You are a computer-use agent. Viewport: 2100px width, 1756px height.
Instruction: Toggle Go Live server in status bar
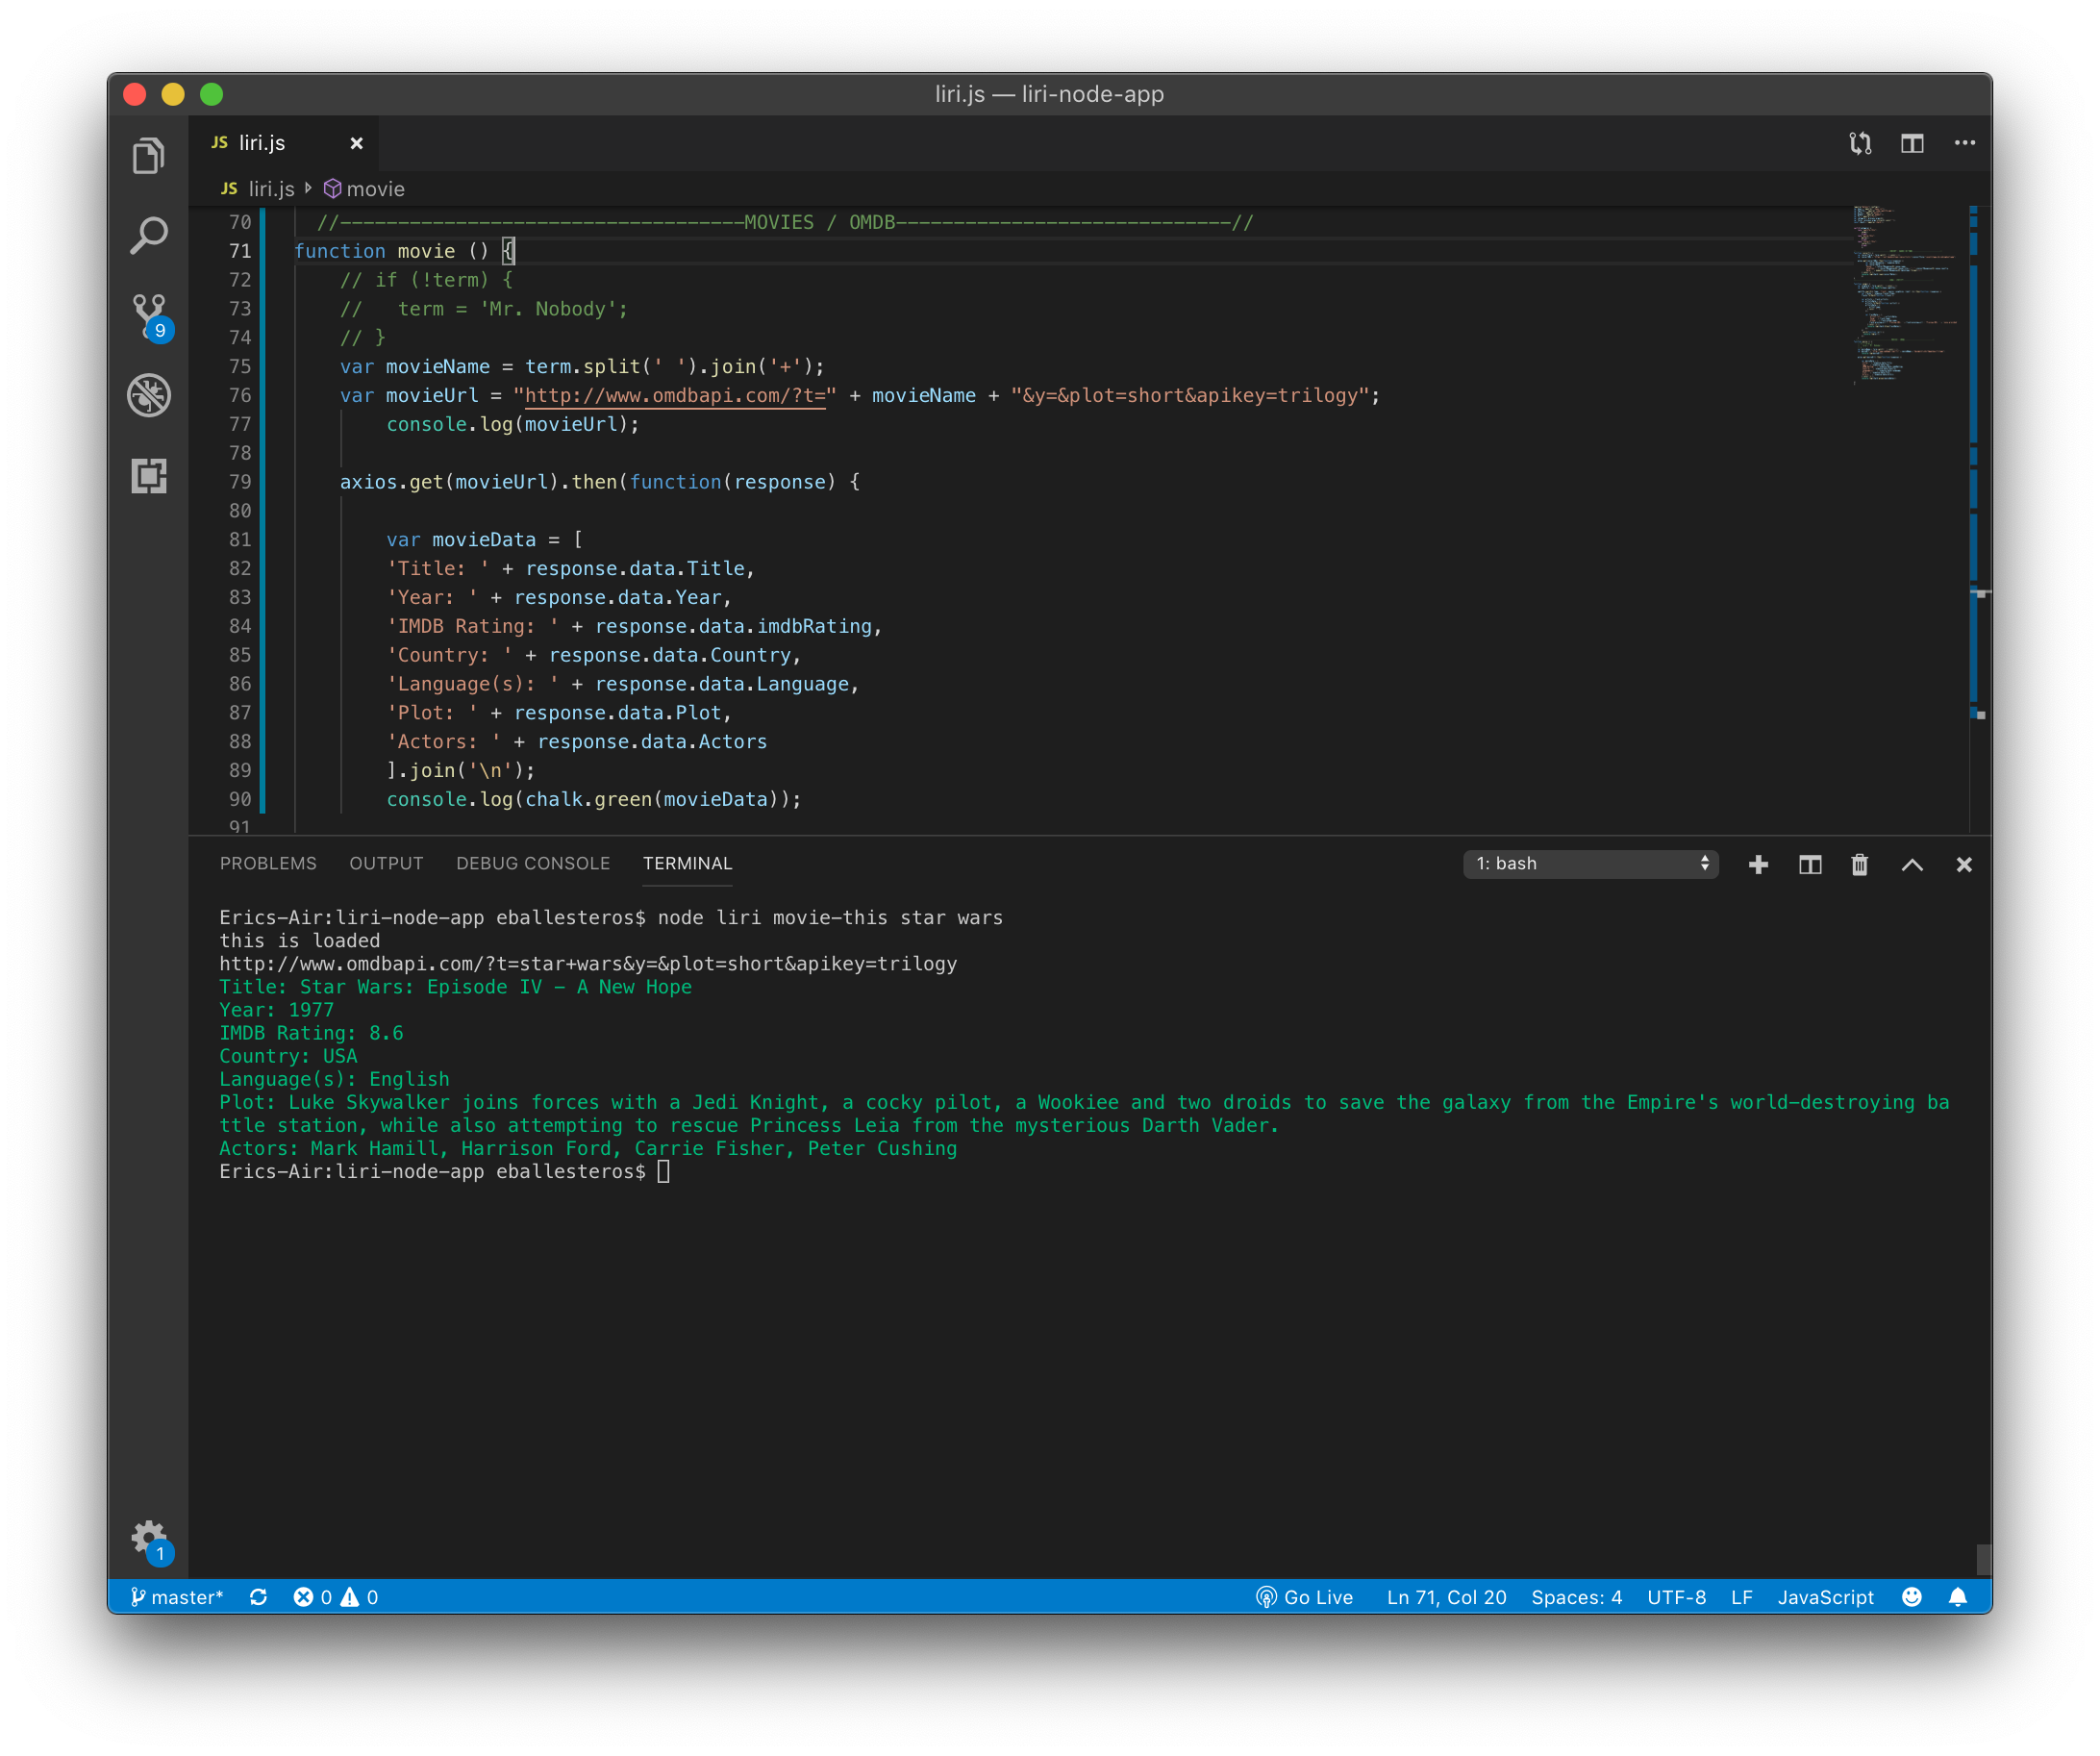click(1305, 1597)
